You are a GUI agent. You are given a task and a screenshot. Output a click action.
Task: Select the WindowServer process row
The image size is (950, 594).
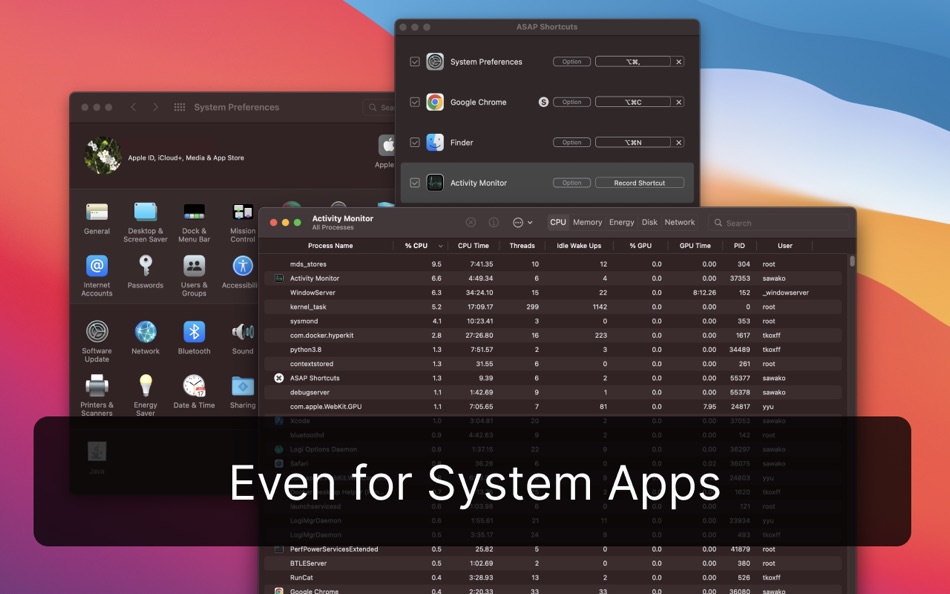(x=553, y=292)
